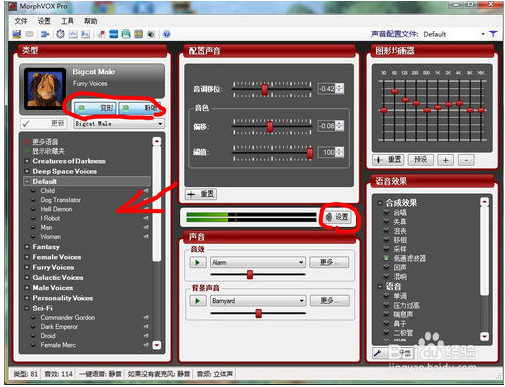Collapse the Sci-Fi voice group
This screenshot has width=505, height=387.
27,308
